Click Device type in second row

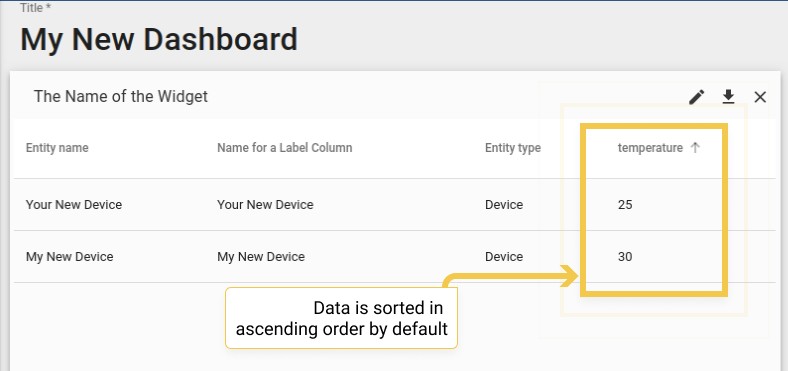(504, 257)
